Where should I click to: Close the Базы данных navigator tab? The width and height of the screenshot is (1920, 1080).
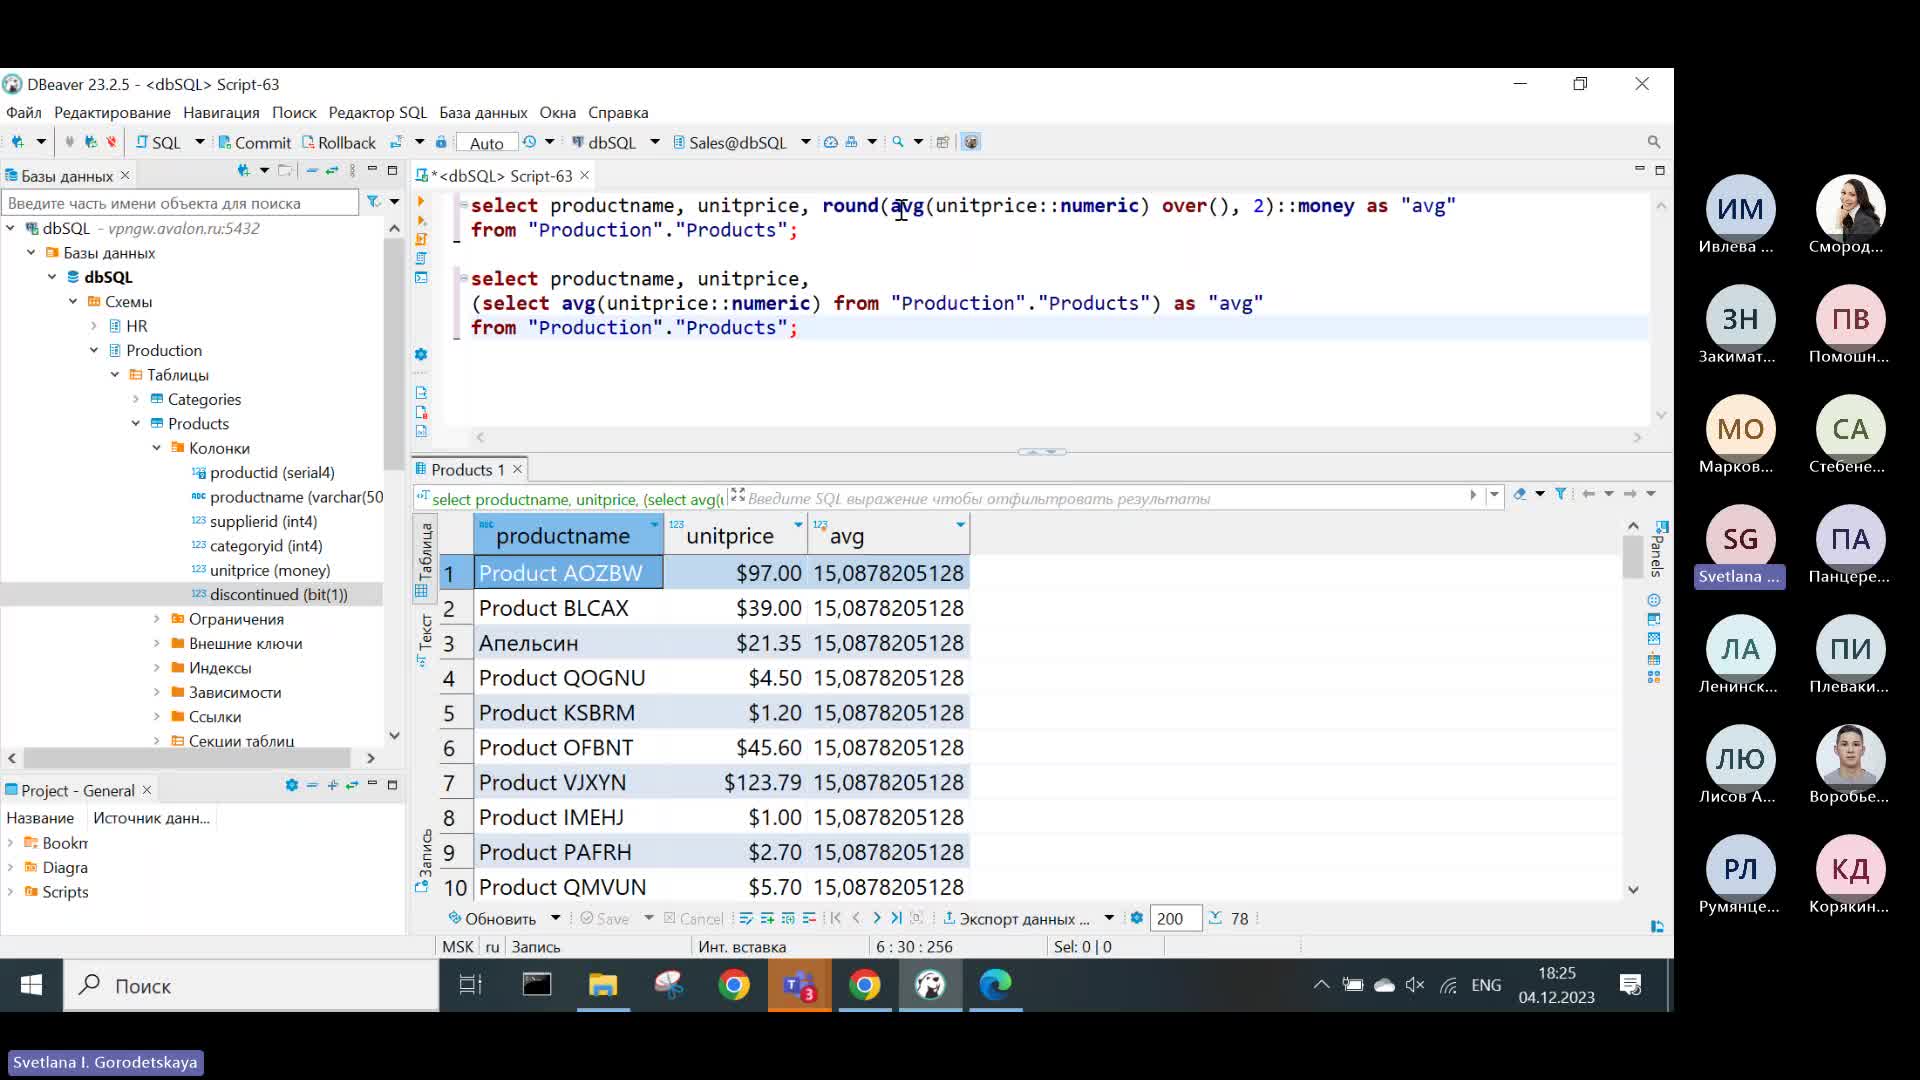pos(125,176)
